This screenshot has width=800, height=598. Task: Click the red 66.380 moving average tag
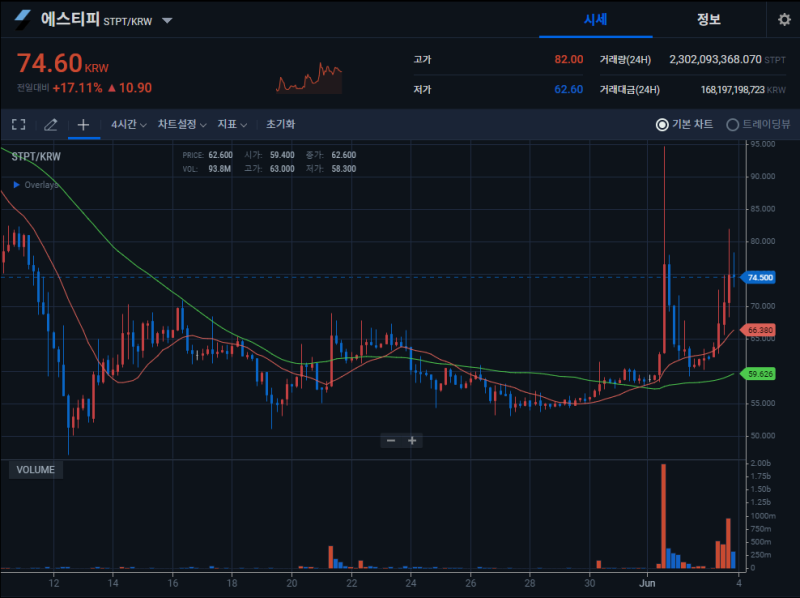[759, 330]
